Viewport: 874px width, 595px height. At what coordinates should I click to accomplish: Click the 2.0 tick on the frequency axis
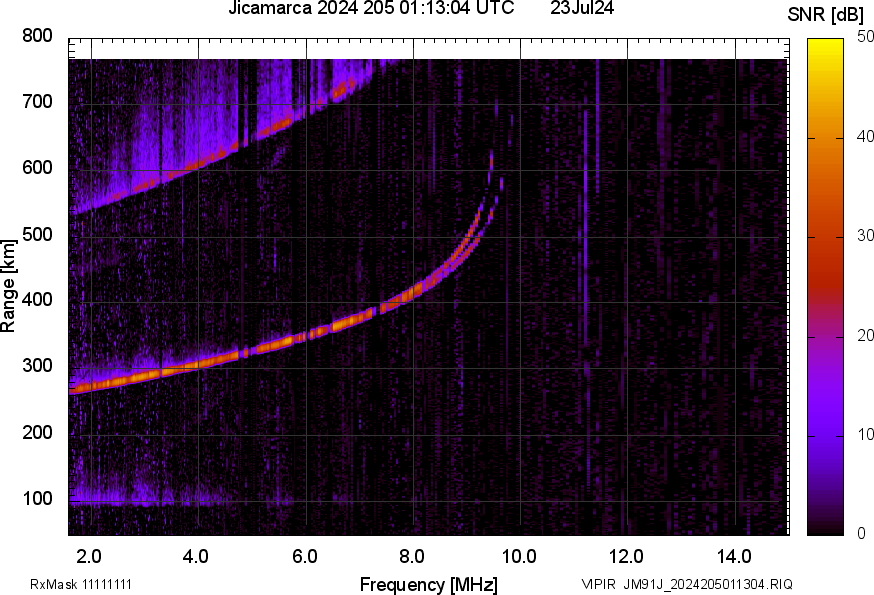[x=90, y=555]
